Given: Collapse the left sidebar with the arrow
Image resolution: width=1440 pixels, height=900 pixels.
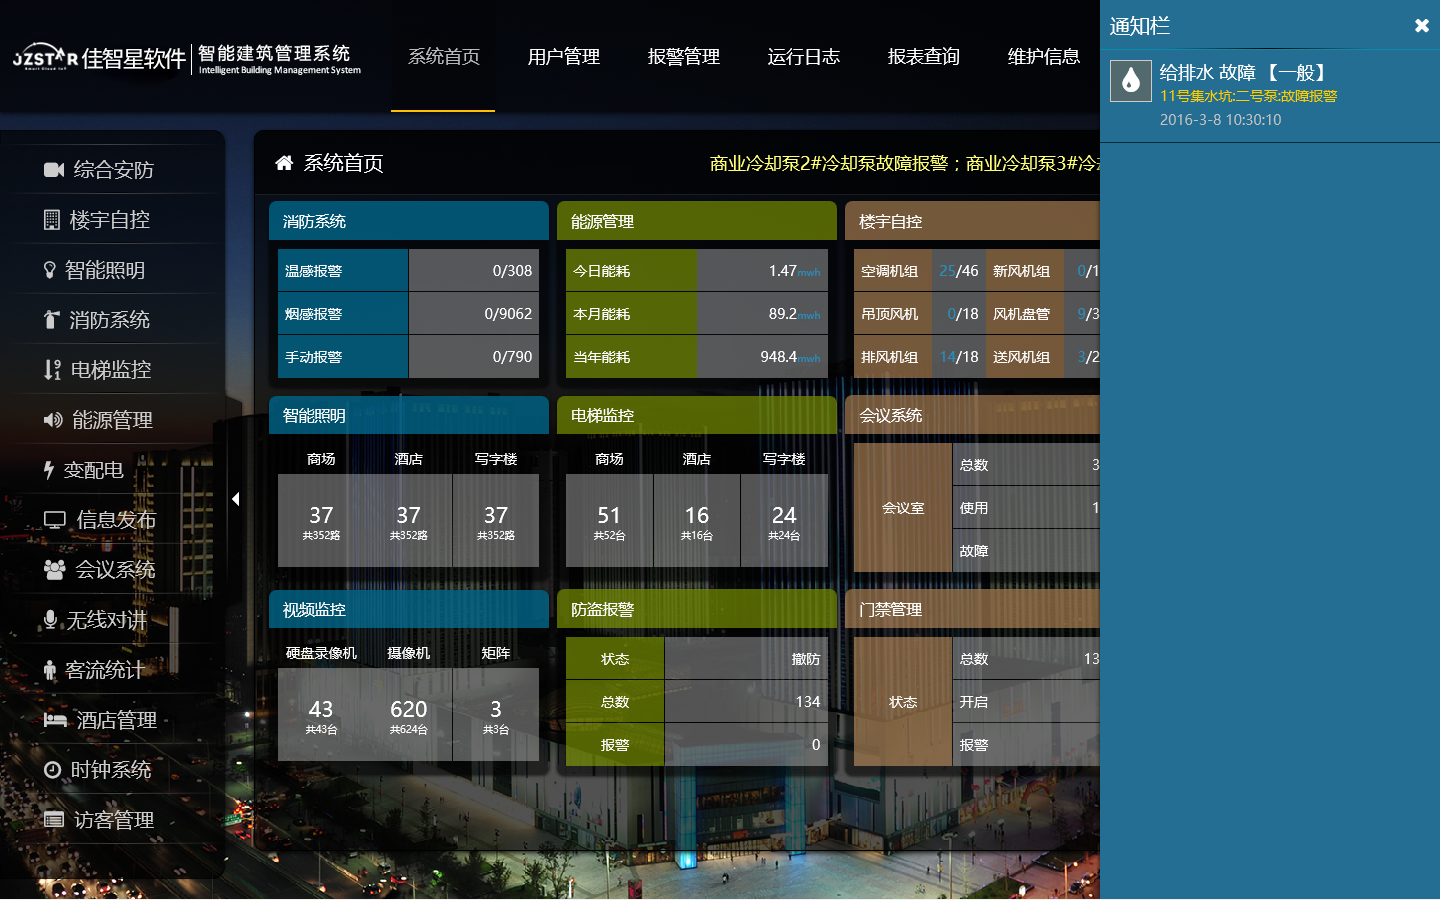Looking at the screenshot, I should (x=236, y=498).
